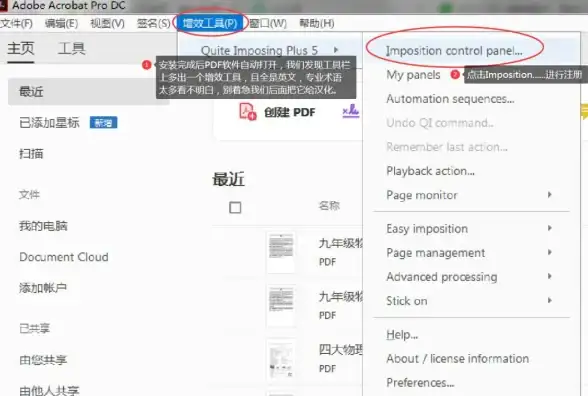Open 由您共享 in the sidebar

coord(43,360)
